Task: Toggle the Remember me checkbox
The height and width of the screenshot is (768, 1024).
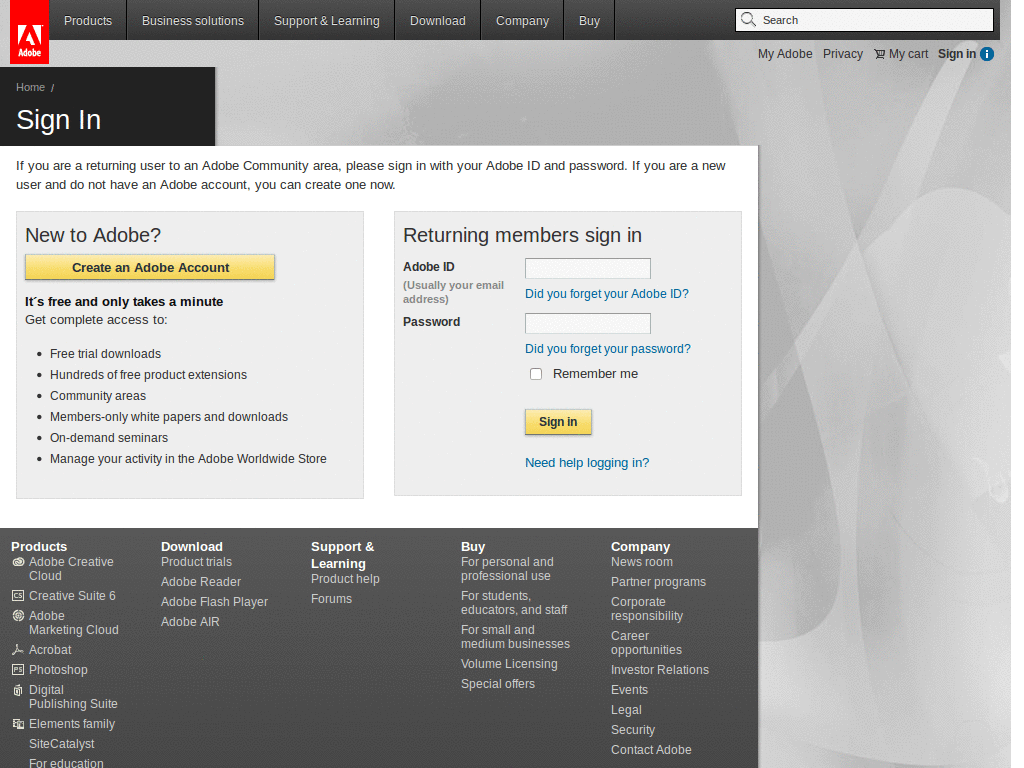Action: [536, 374]
